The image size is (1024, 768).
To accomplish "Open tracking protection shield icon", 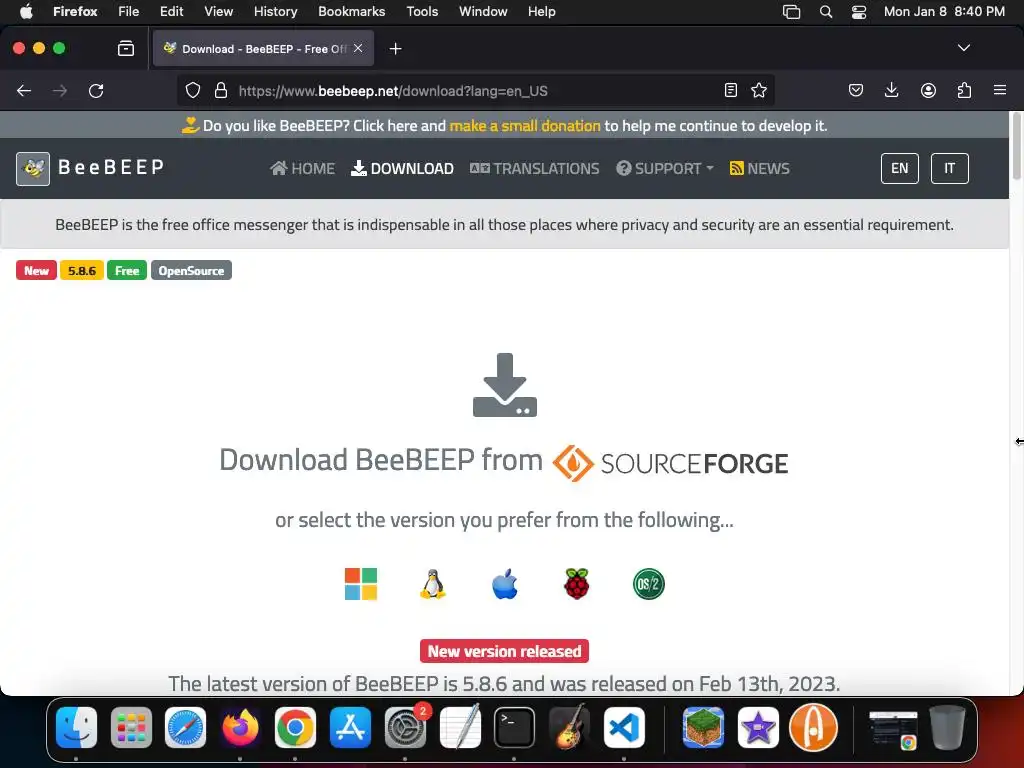I will point(193,90).
